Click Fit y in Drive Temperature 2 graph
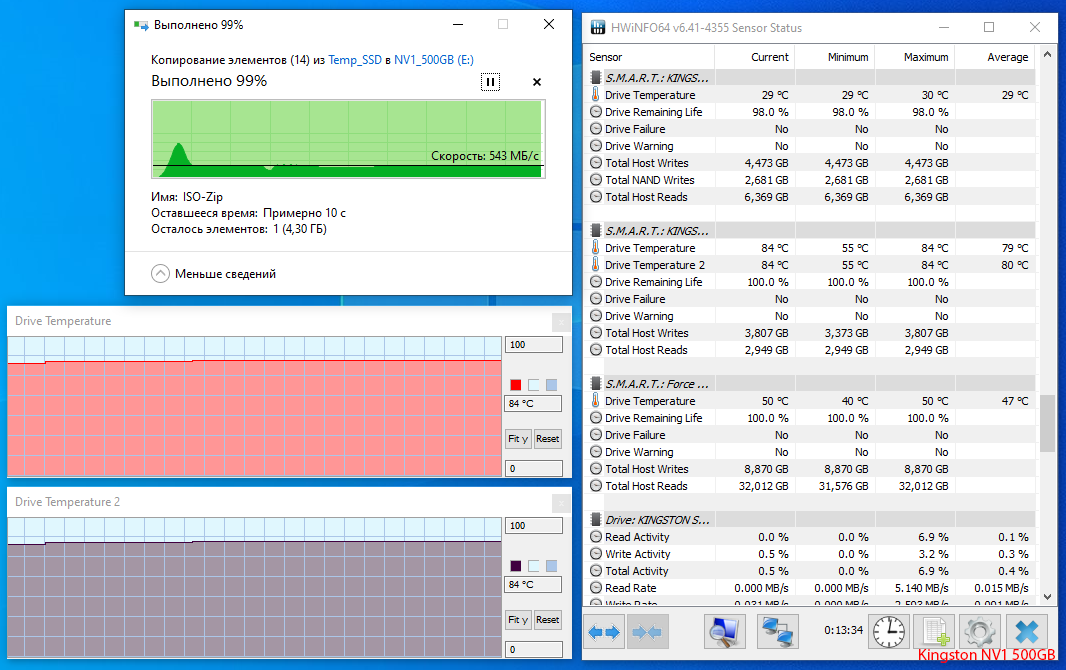1066x670 pixels. pos(518,620)
